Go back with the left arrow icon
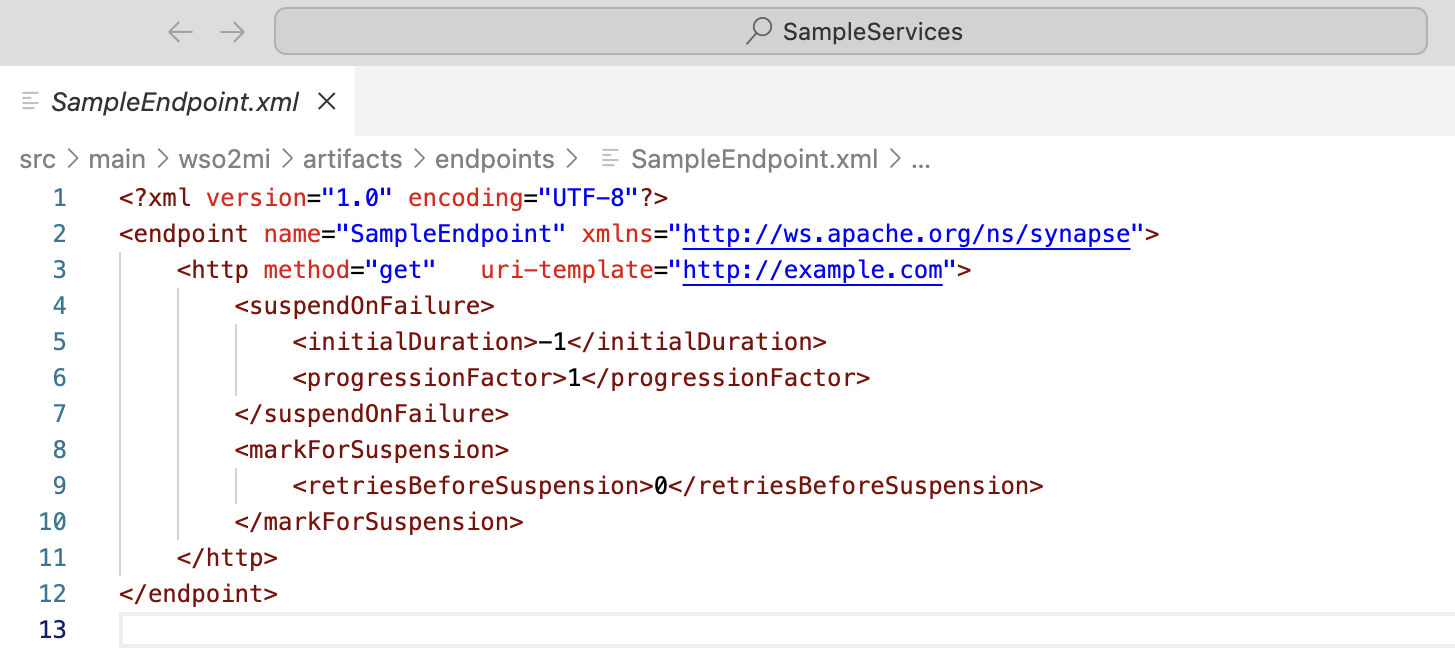Image resolution: width=1455 pixels, height=659 pixels. (x=180, y=32)
